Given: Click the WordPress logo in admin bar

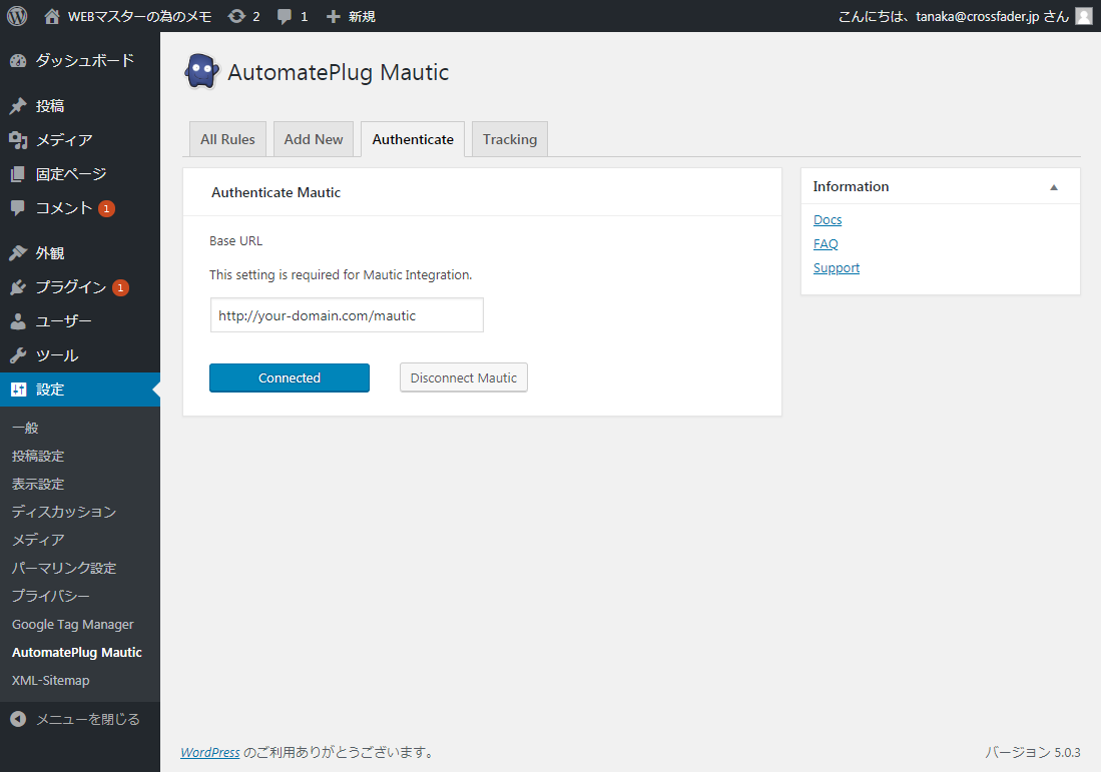Looking at the screenshot, I should tap(17, 16).
